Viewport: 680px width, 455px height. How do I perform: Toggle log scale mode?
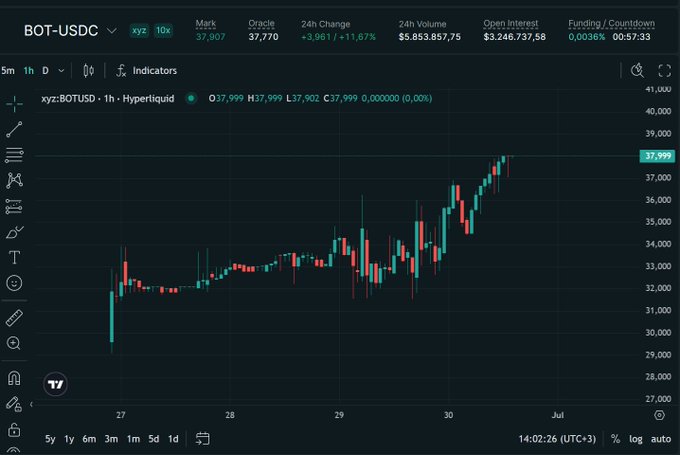636,439
